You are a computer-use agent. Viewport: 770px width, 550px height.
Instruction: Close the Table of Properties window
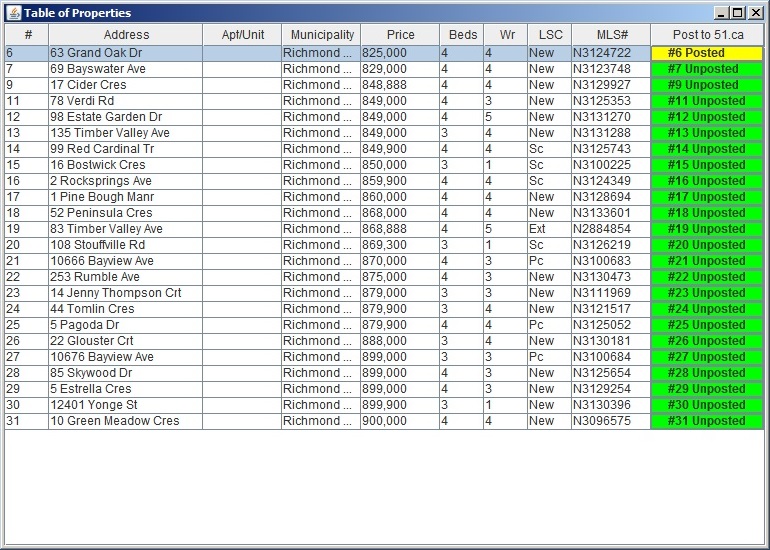pos(755,13)
